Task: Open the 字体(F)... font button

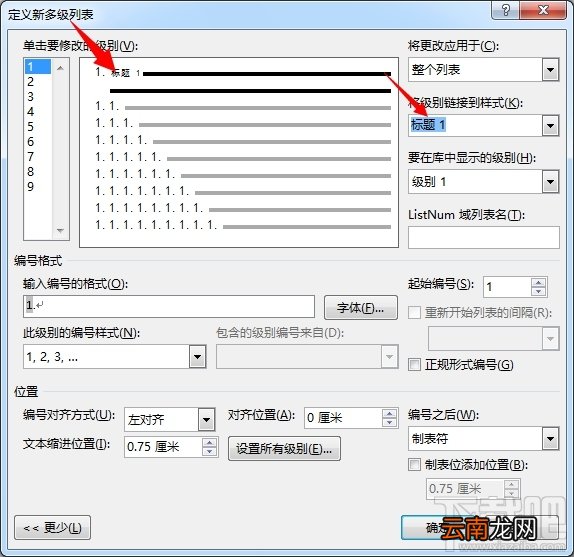Action: coord(361,308)
